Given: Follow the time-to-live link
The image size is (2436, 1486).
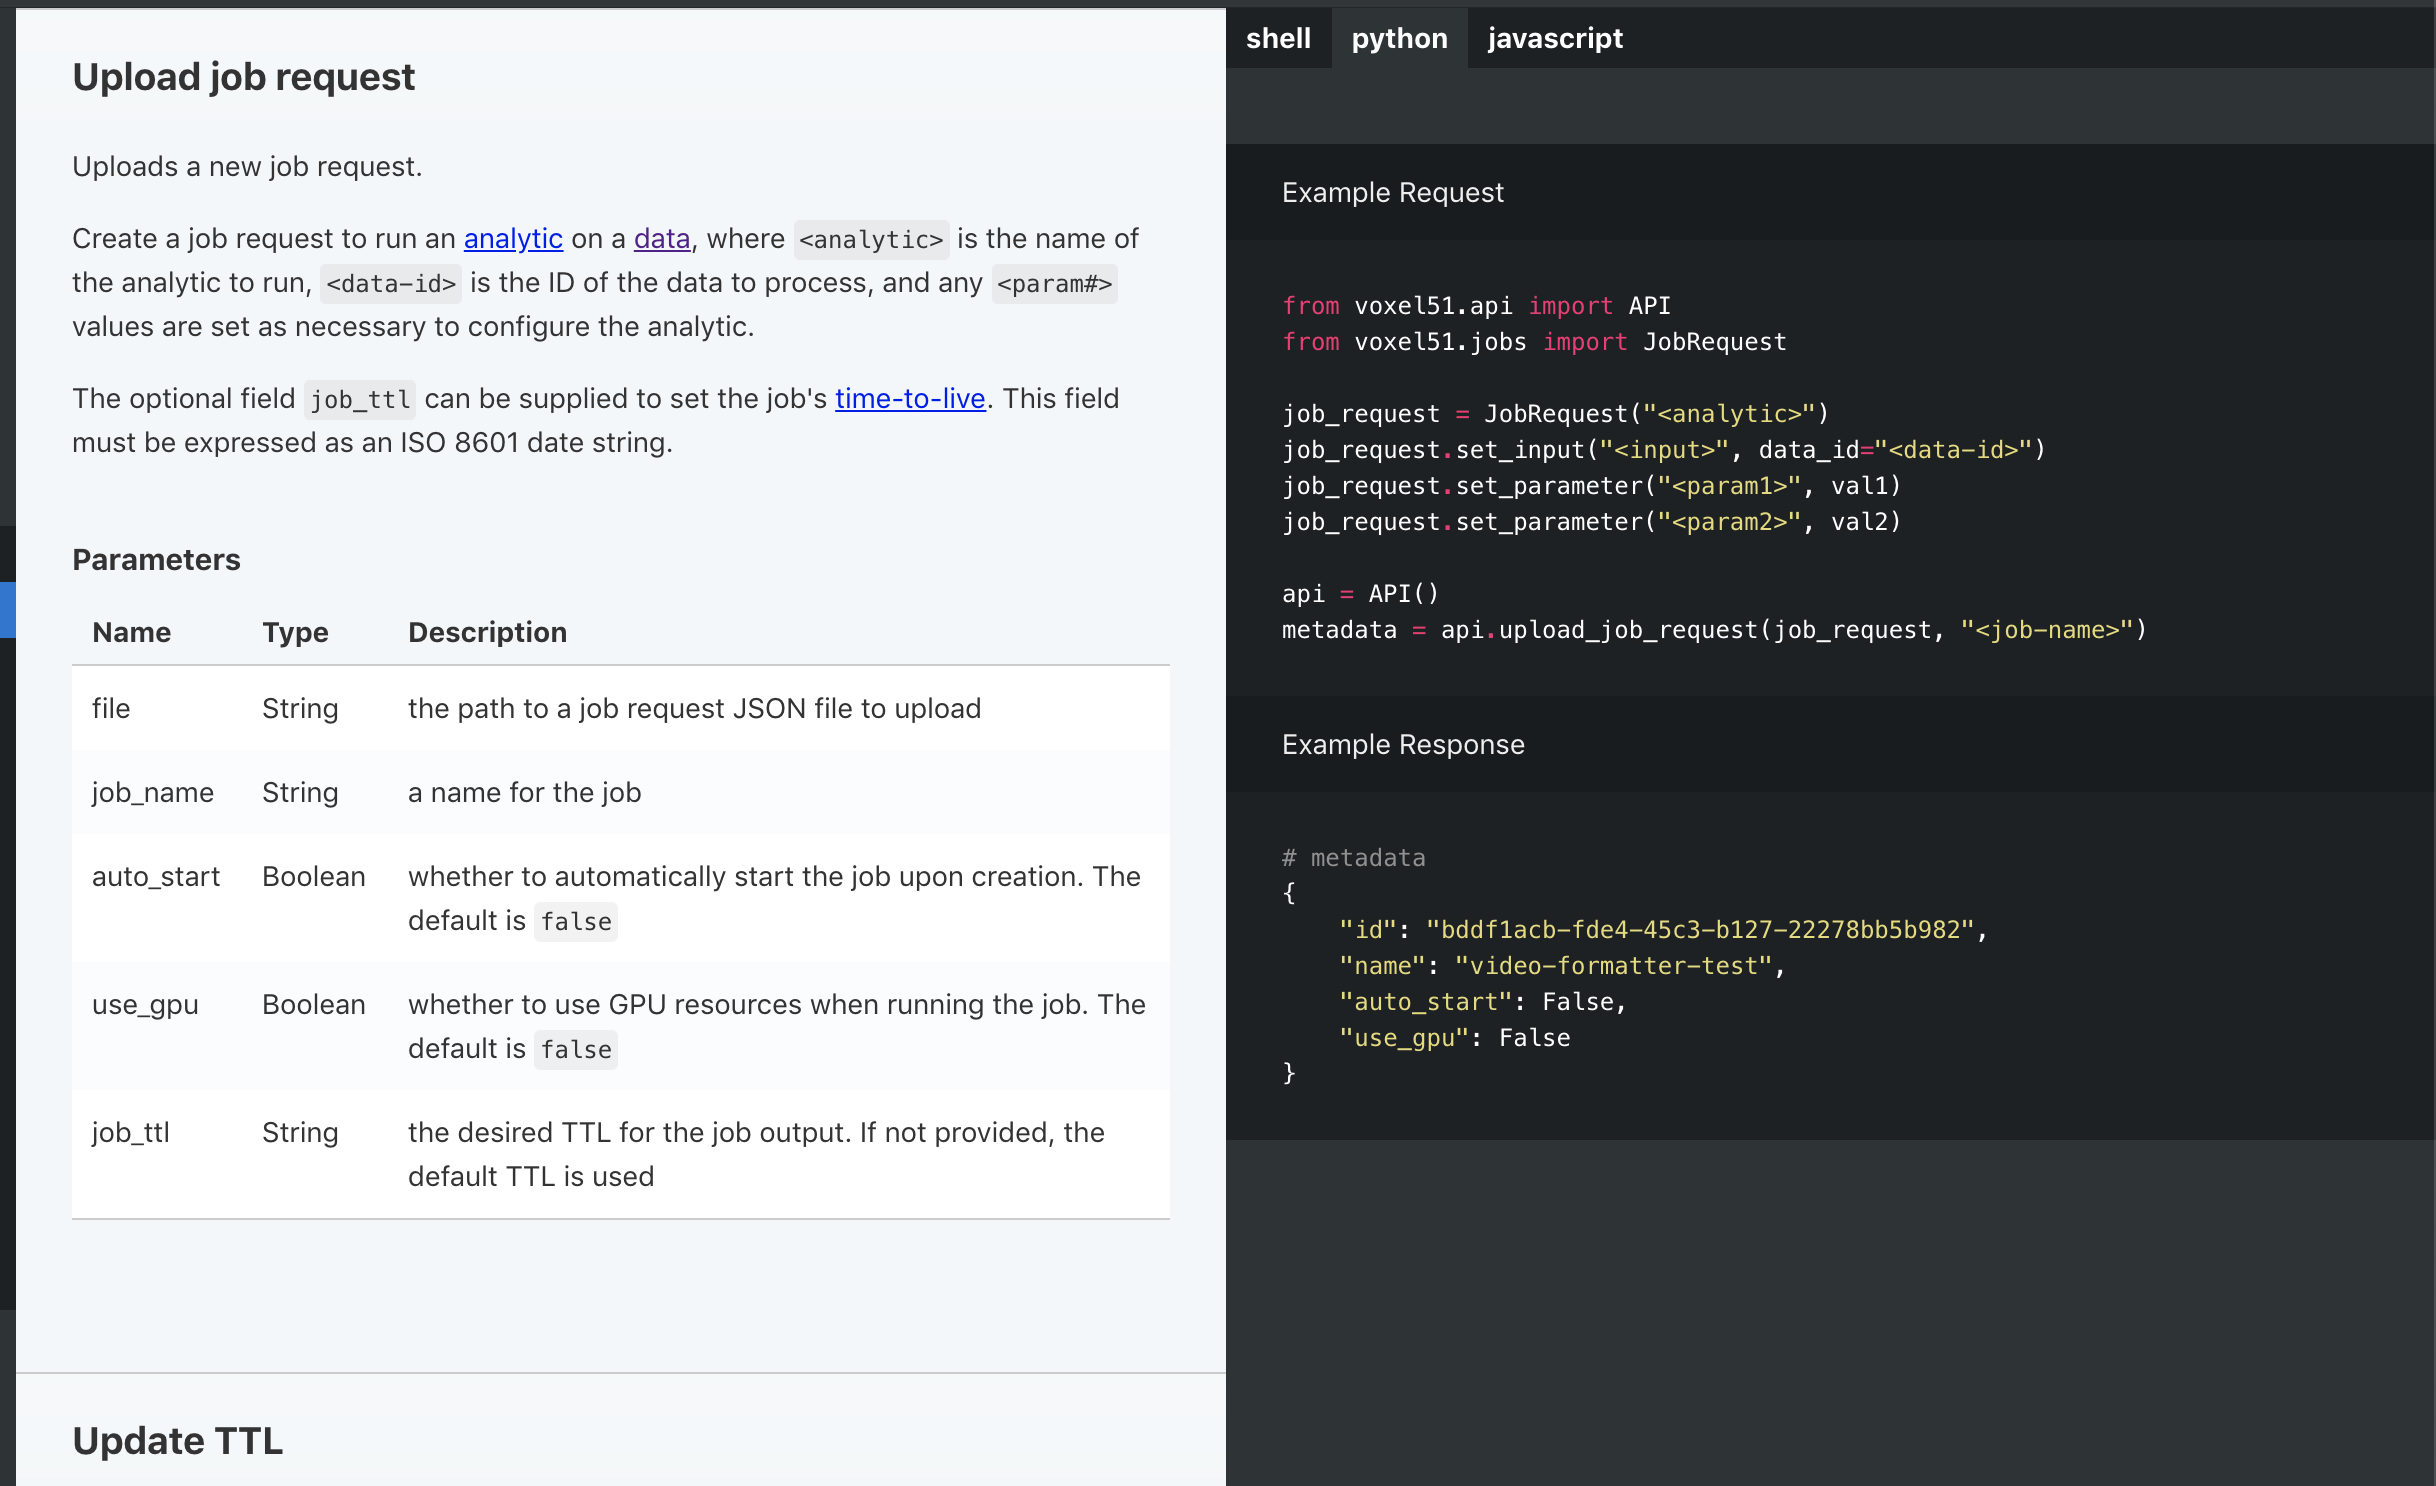Looking at the screenshot, I should tap(909, 398).
